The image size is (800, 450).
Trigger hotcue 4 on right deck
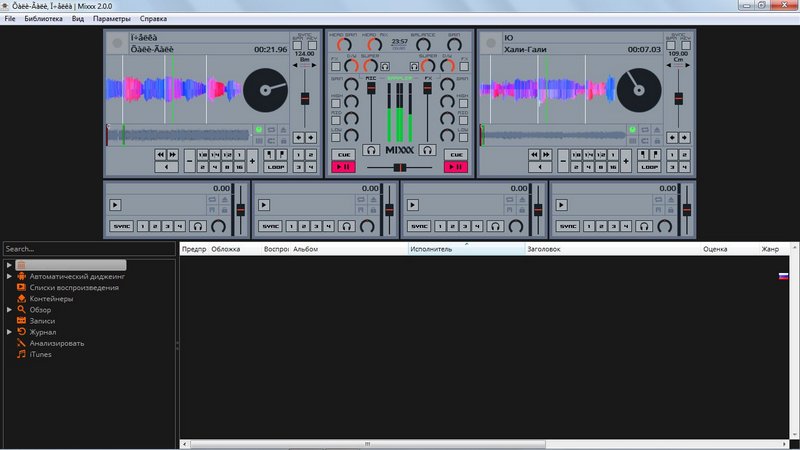[685, 167]
